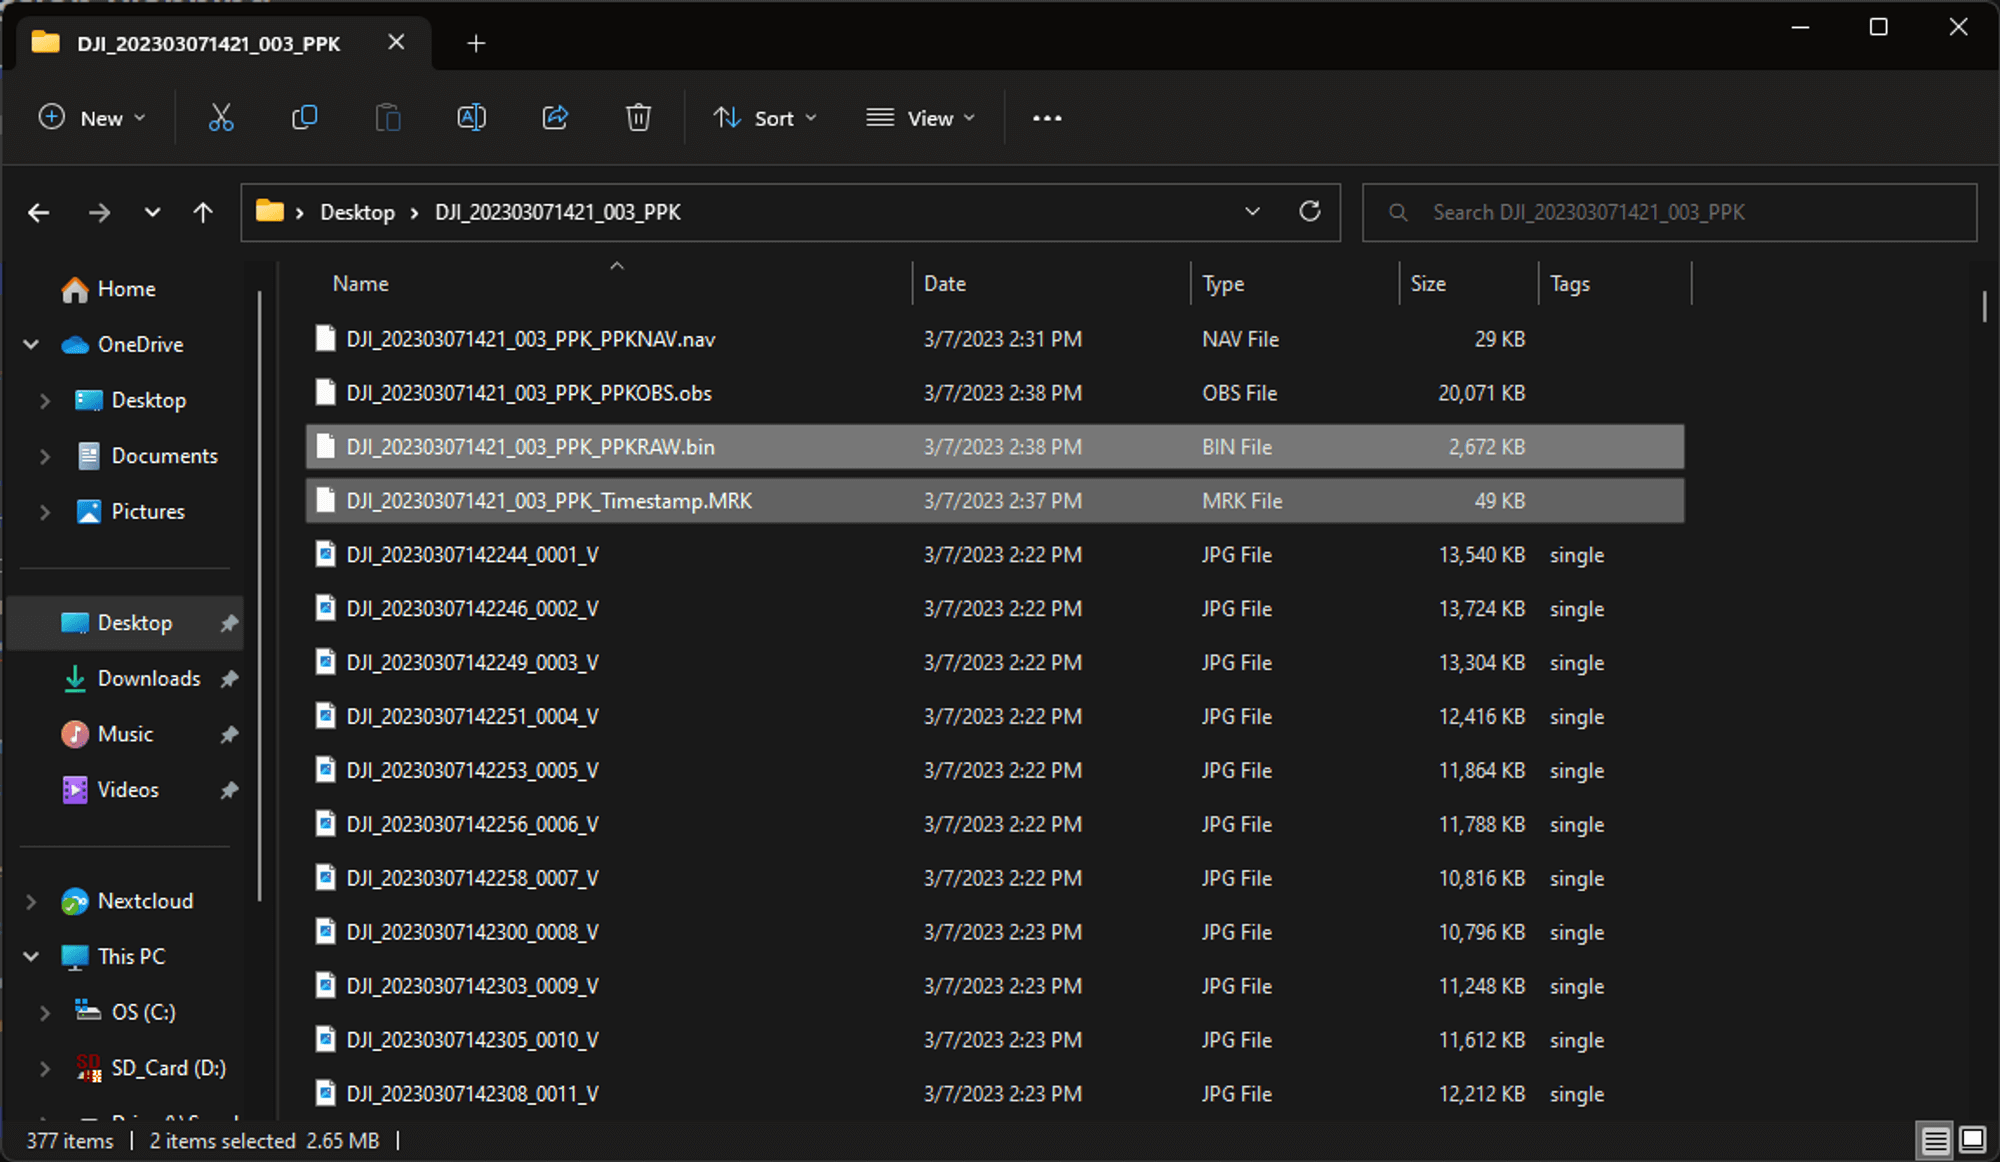The image size is (2000, 1162).
Task: Cut the selected files
Action: [x=221, y=117]
